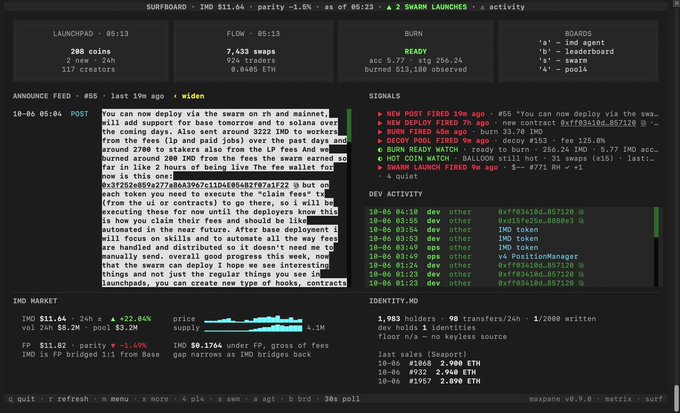Click the '4.1M' supply value
The height and width of the screenshot is (413, 680).
315,328
